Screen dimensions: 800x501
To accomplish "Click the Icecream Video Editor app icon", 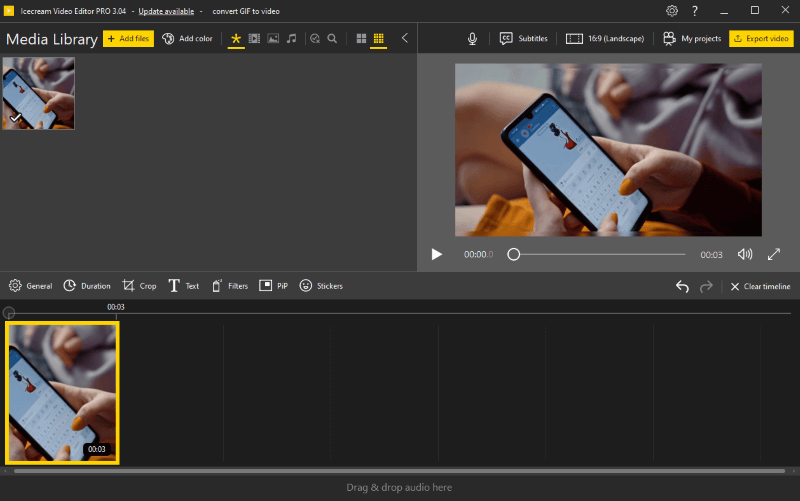I will (9, 11).
